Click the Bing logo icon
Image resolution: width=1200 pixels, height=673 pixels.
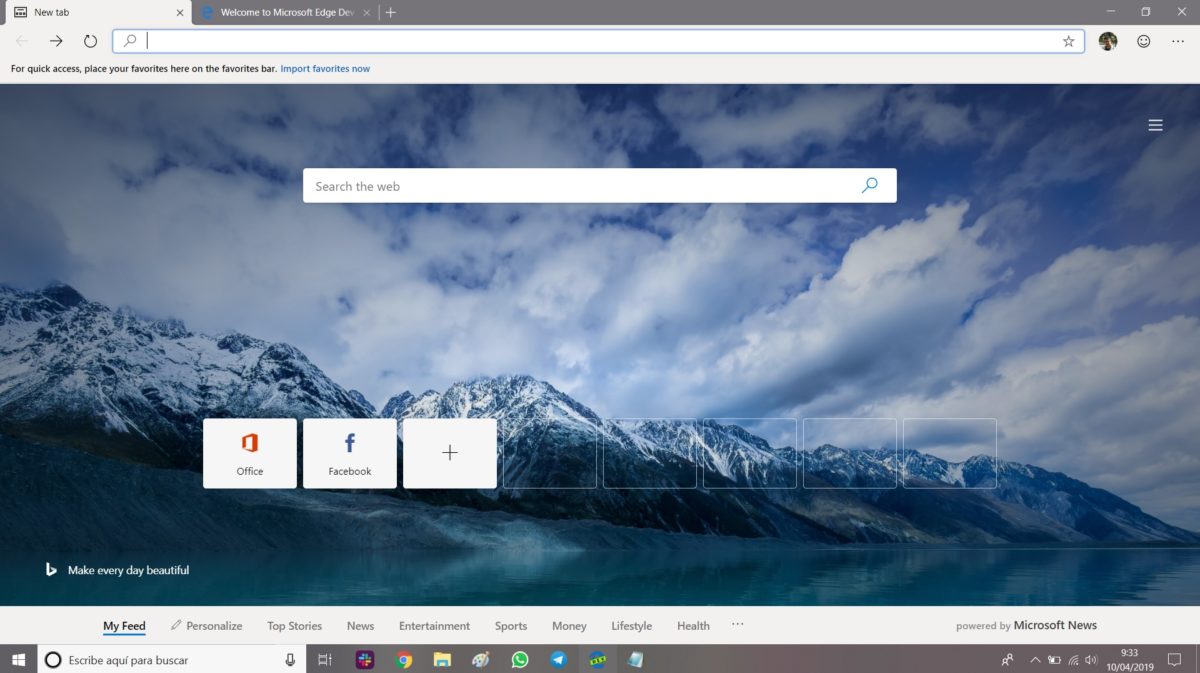51,570
